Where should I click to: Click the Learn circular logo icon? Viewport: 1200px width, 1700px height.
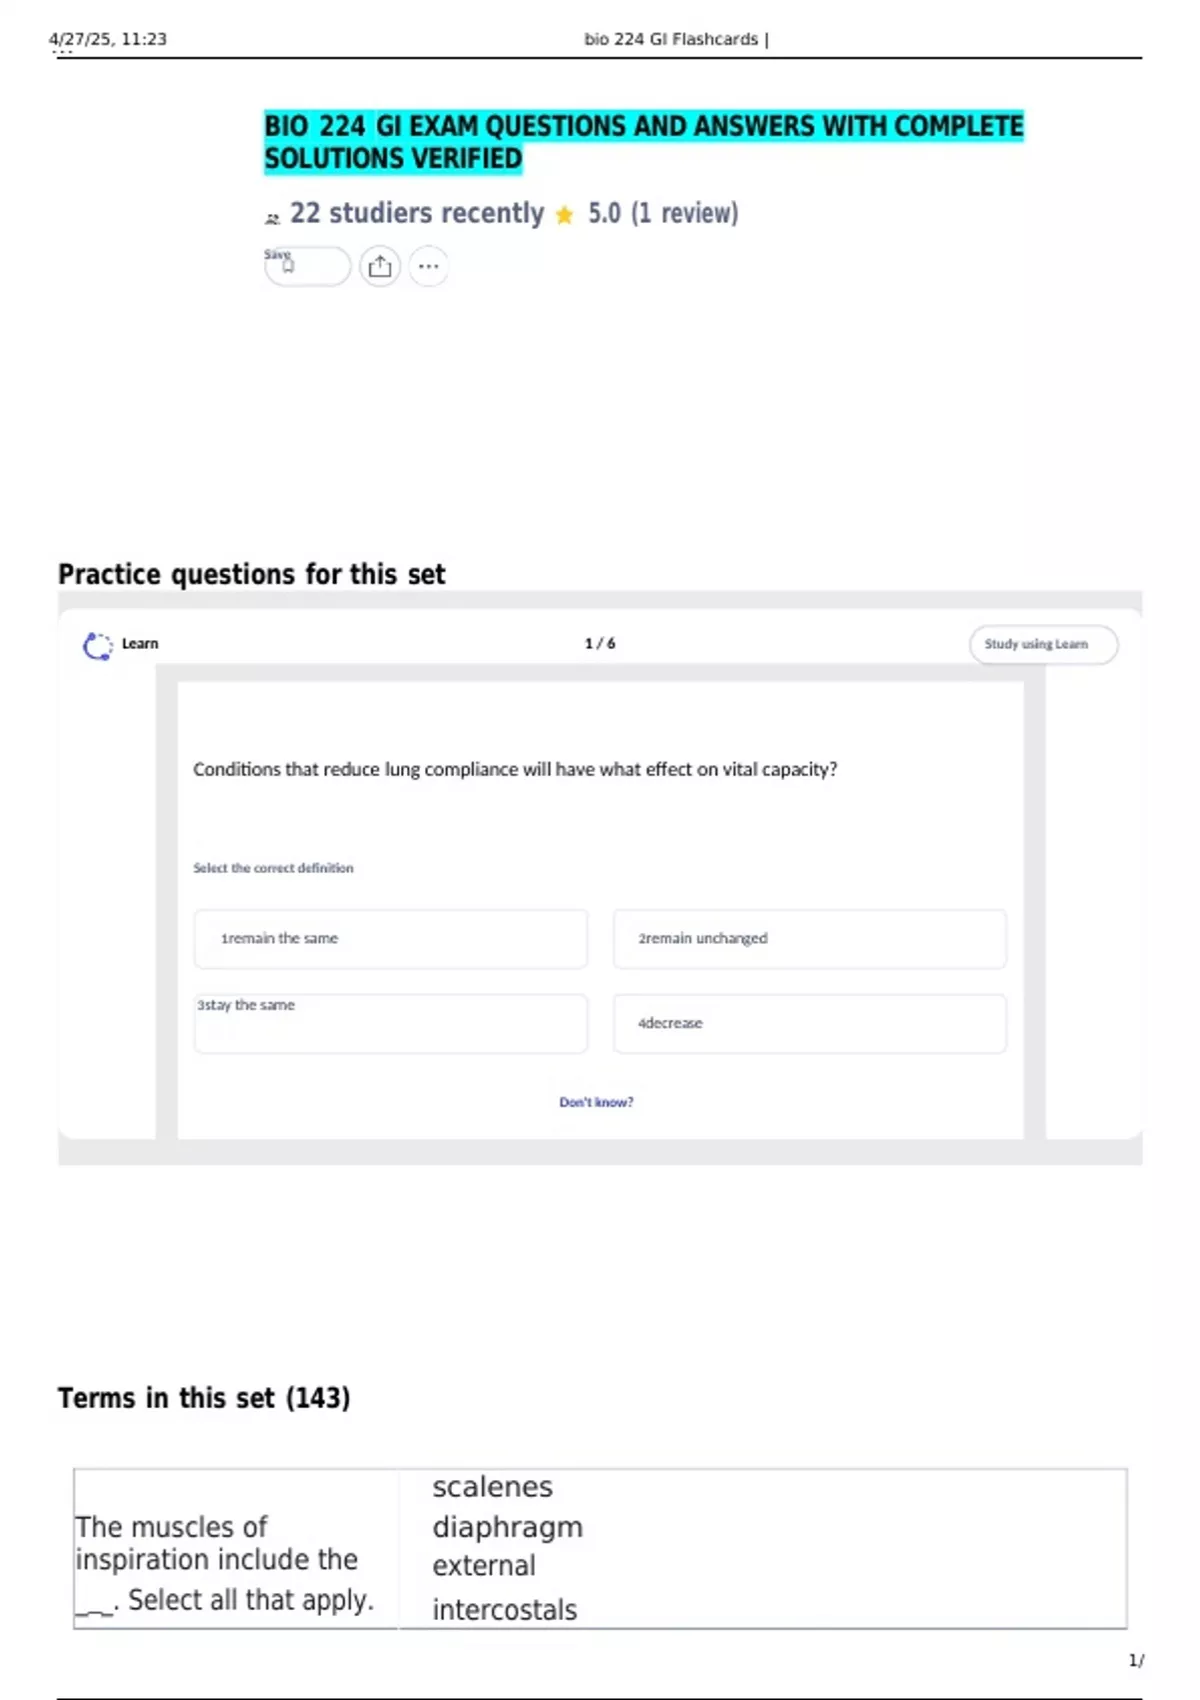coord(97,646)
